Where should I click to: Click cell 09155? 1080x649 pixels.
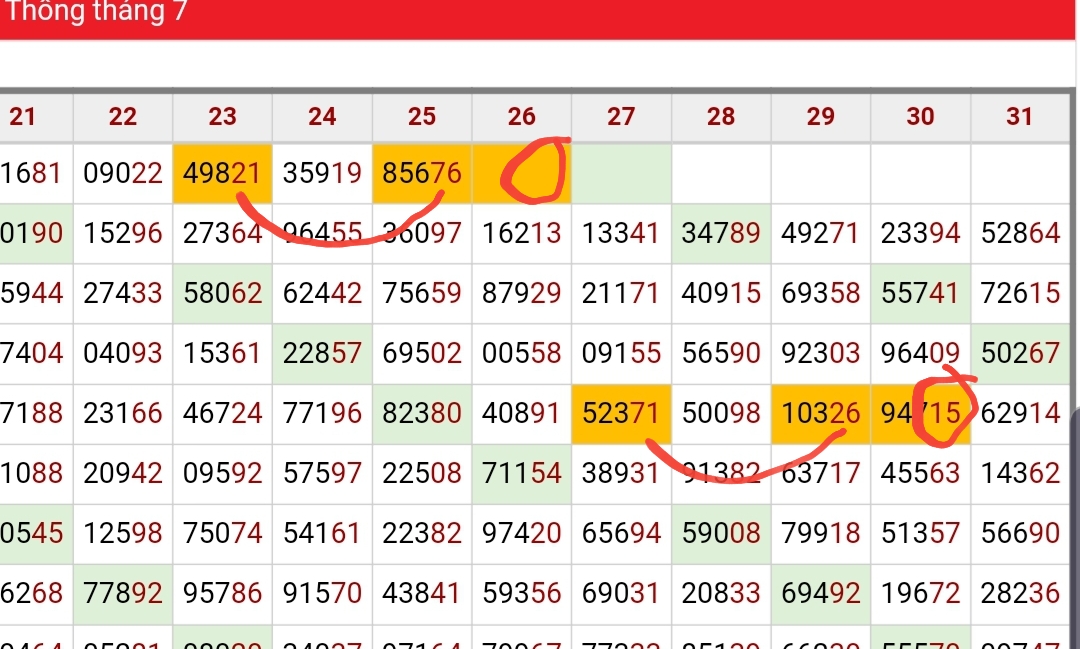pyautogui.click(x=621, y=353)
